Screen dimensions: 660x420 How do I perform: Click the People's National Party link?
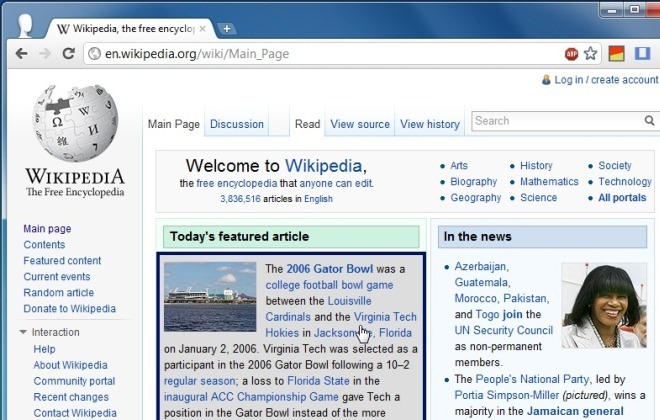pos(532,379)
